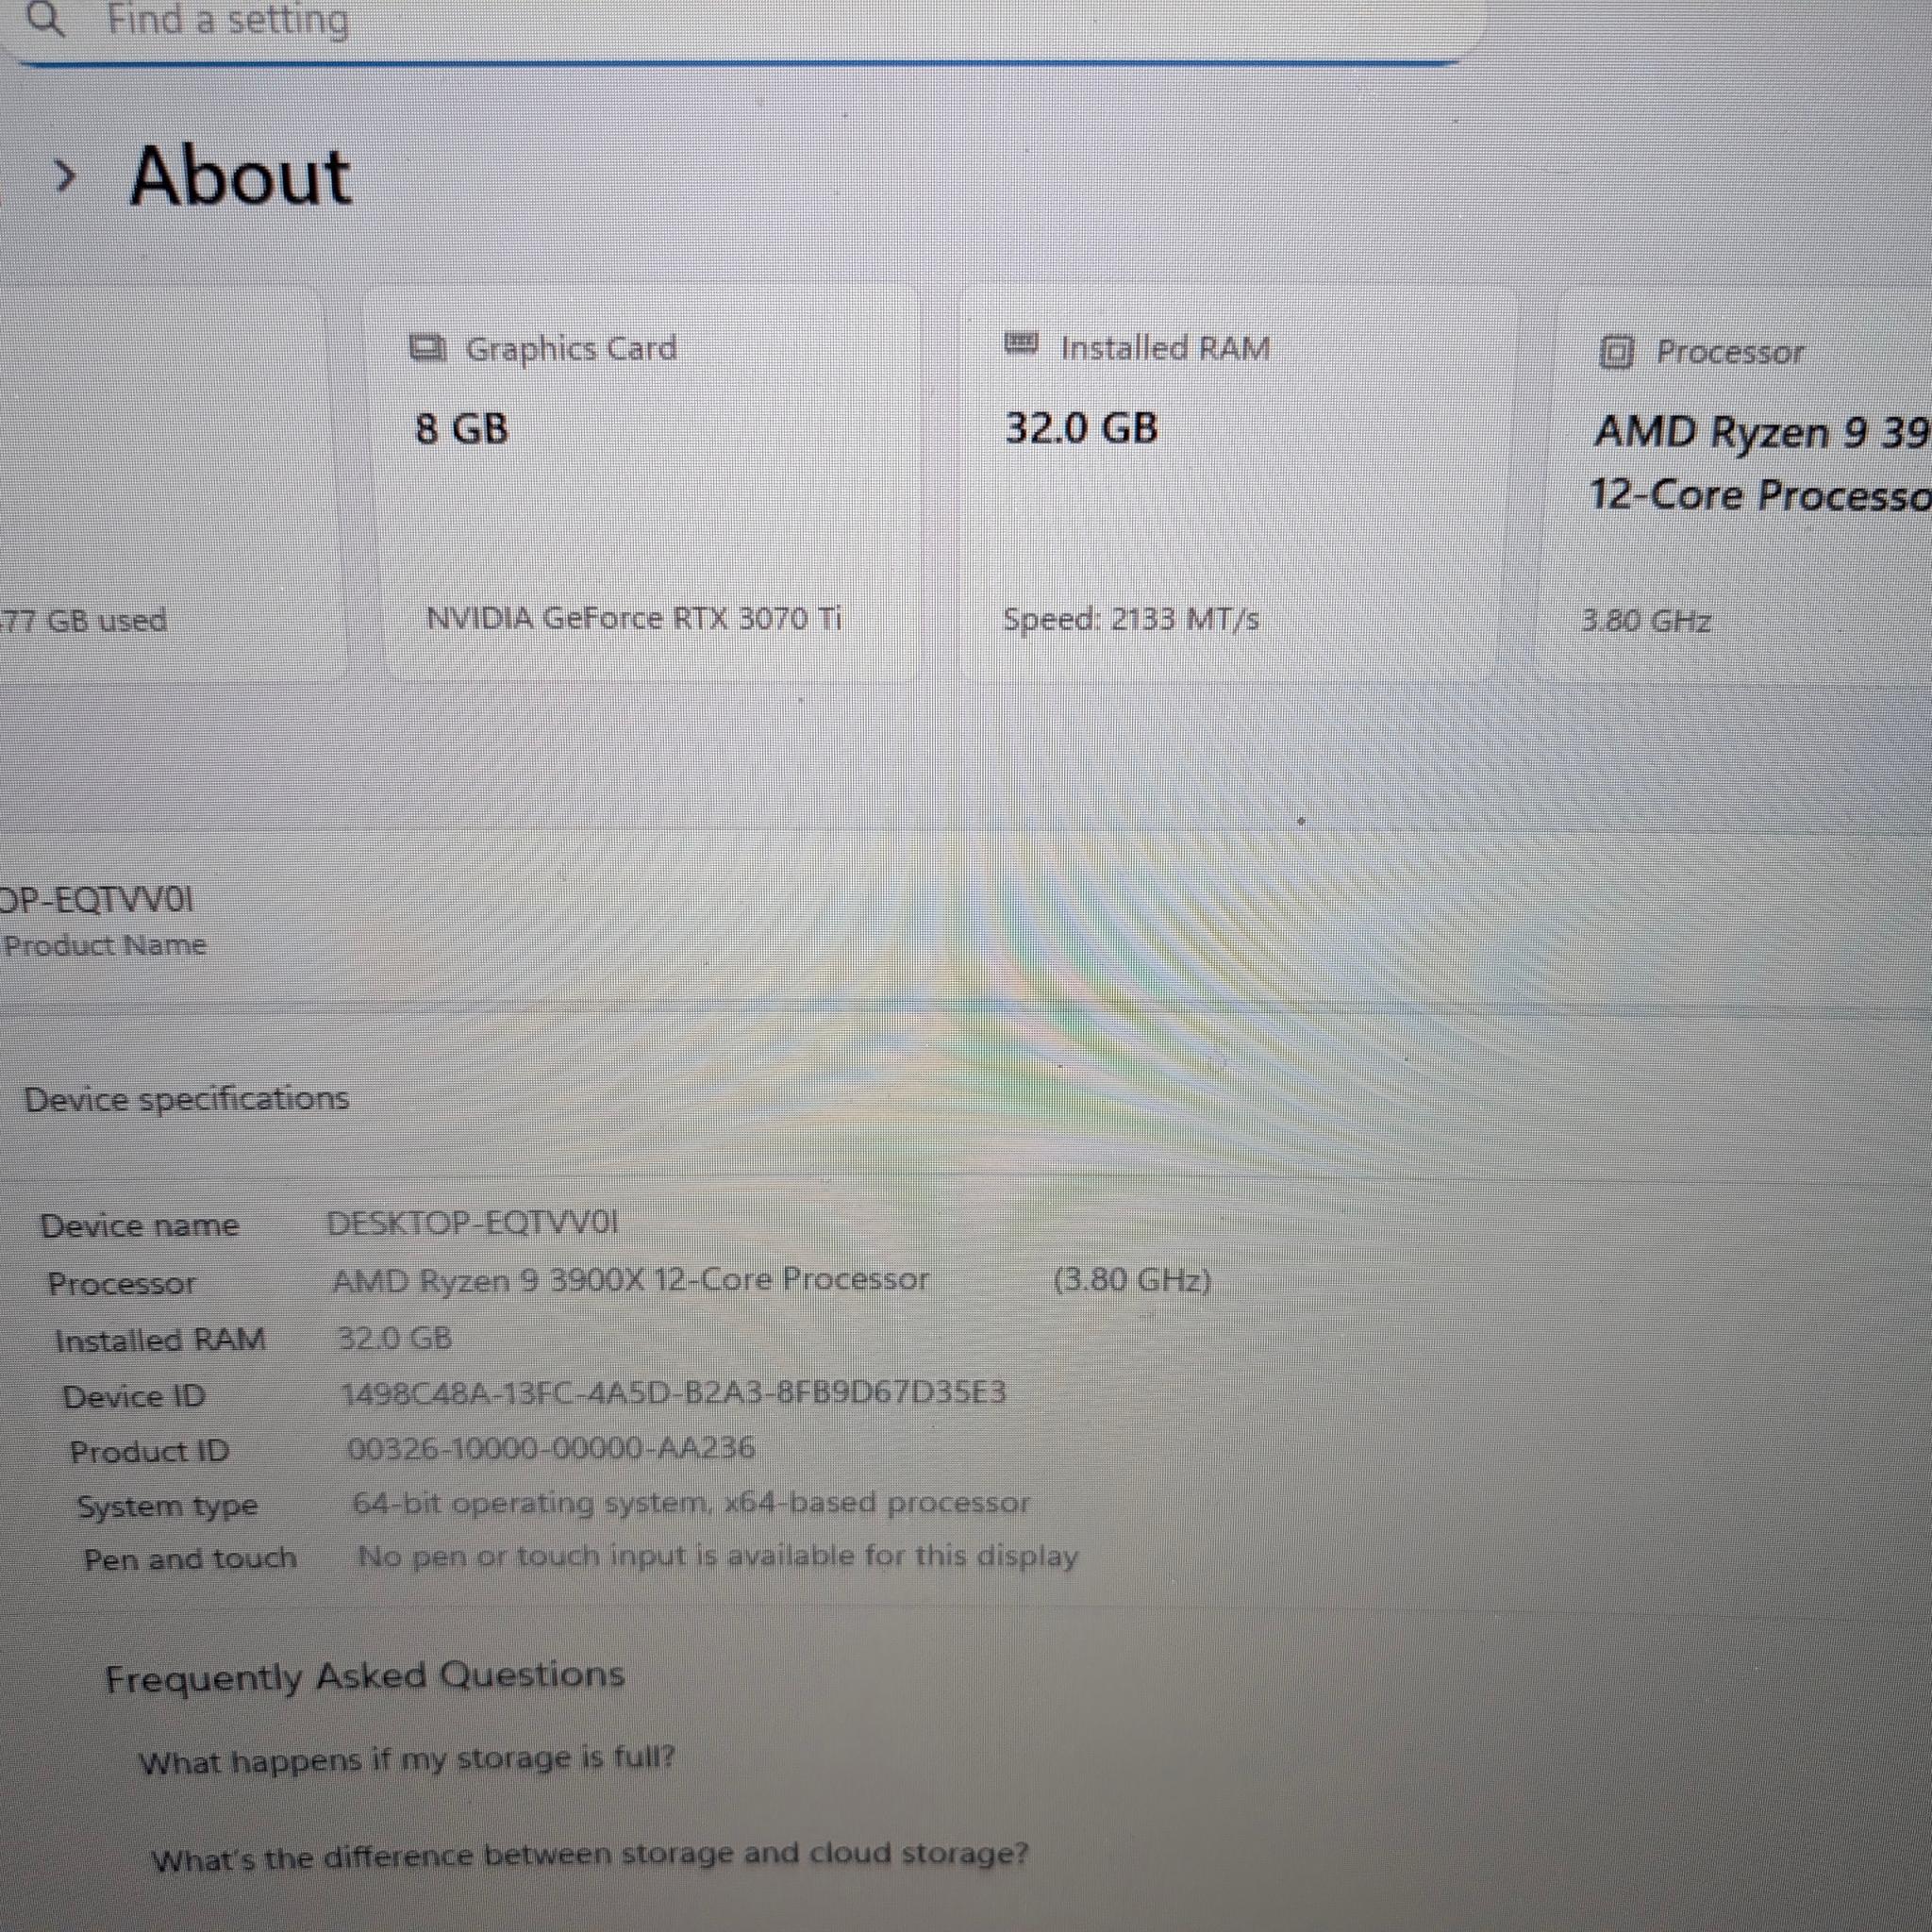Viewport: 1932px width, 1932px height.
Task: Click the Product ID label
Action: [149, 1451]
